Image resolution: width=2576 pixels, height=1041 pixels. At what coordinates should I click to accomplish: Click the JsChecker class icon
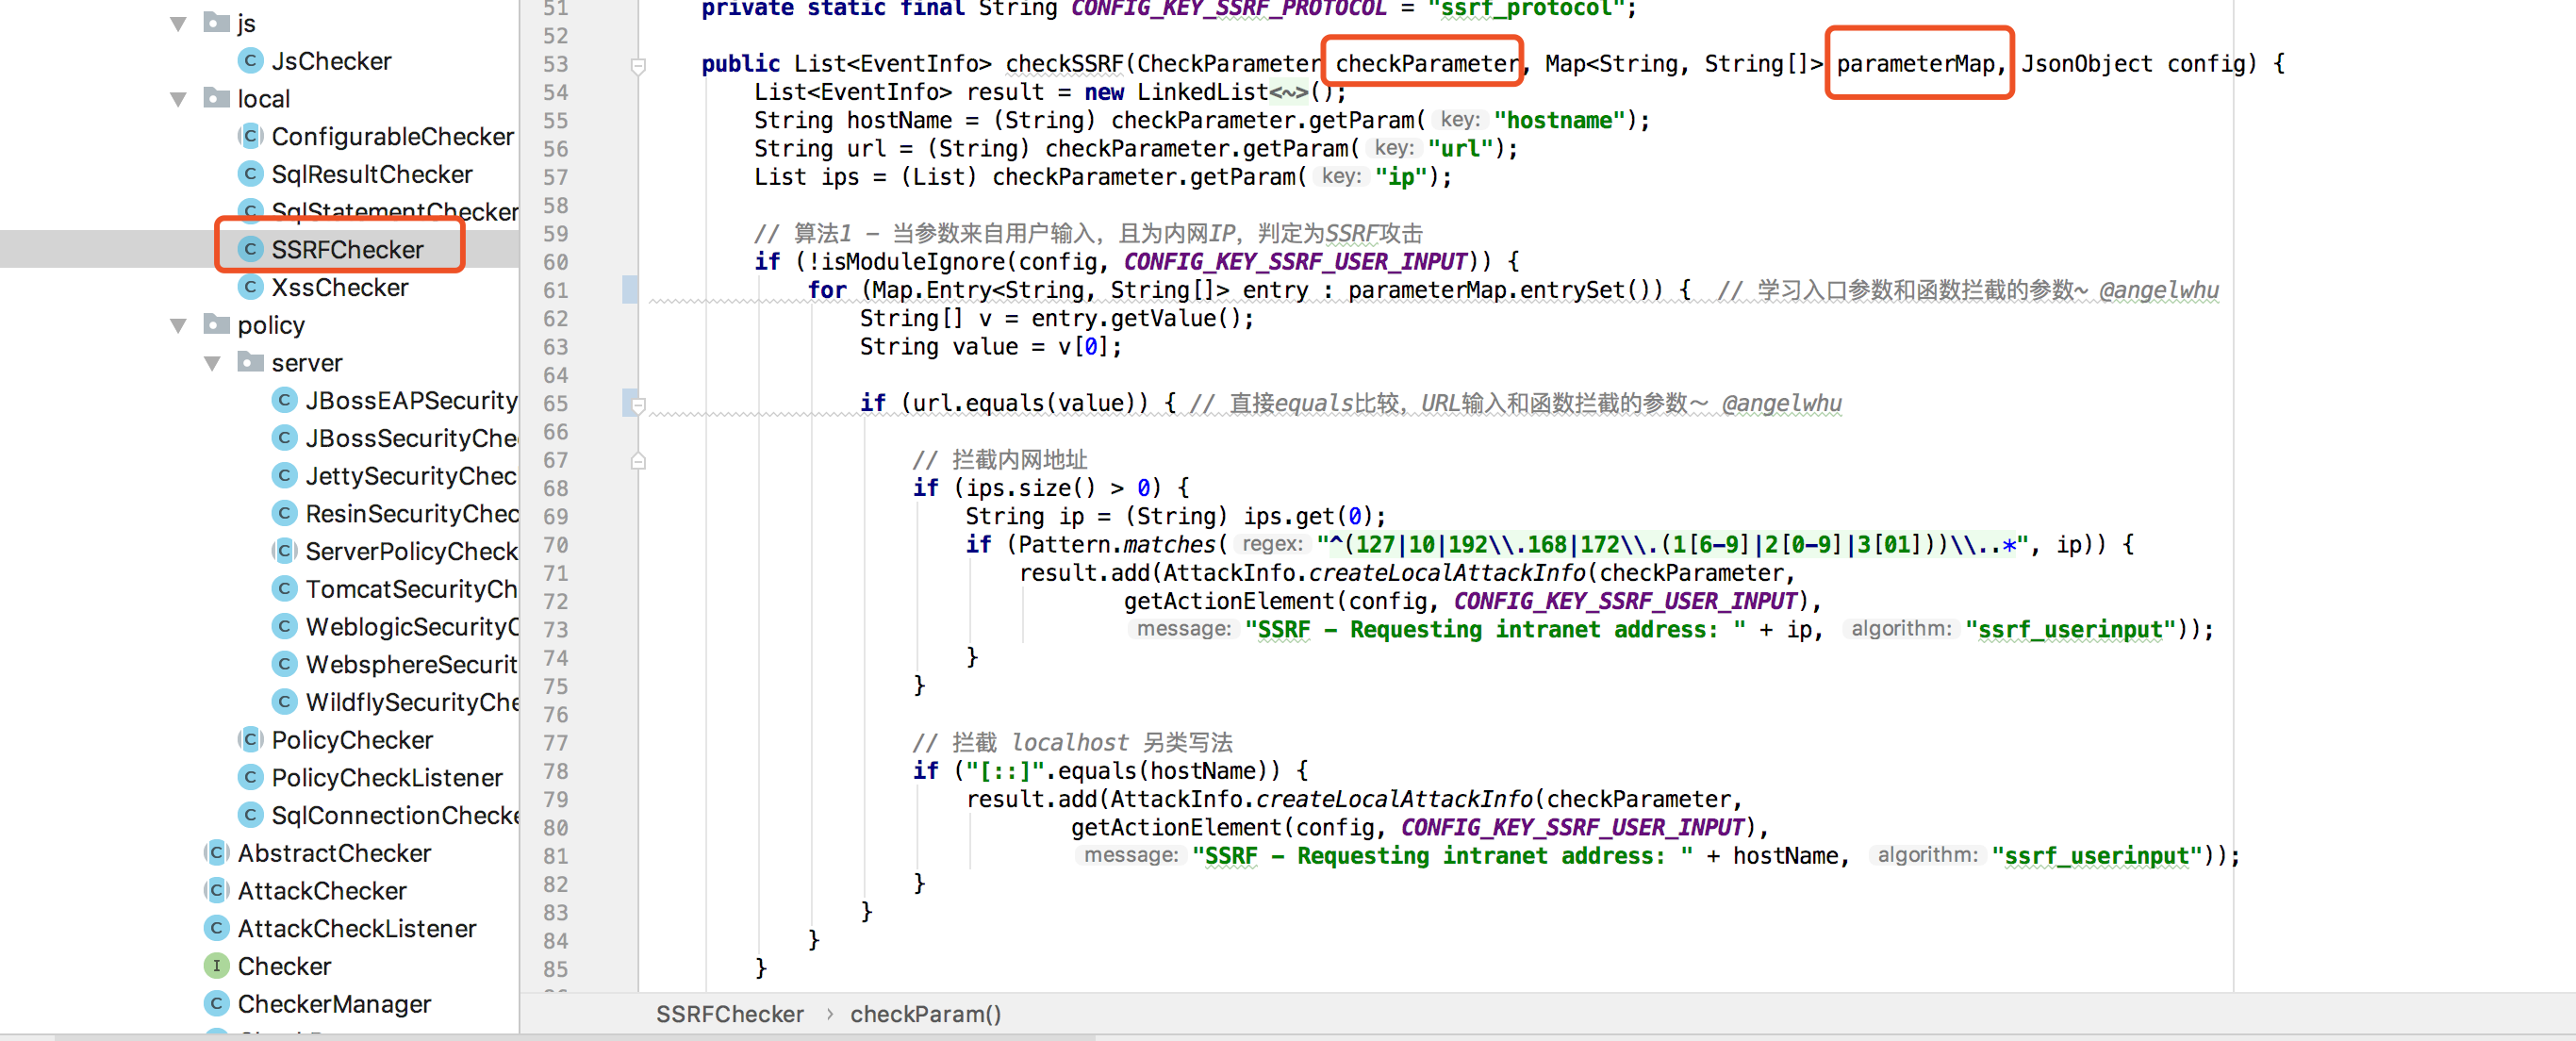[x=251, y=61]
